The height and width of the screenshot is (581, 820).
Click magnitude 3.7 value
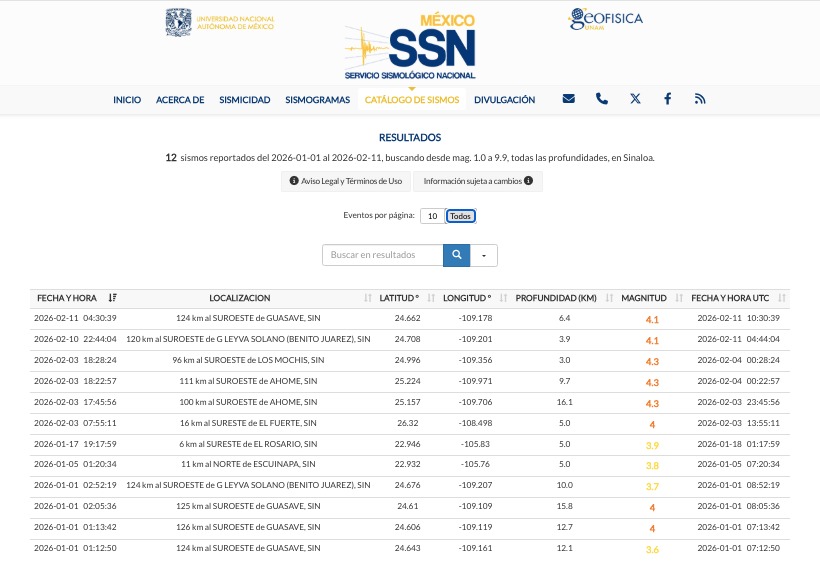(x=652, y=486)
